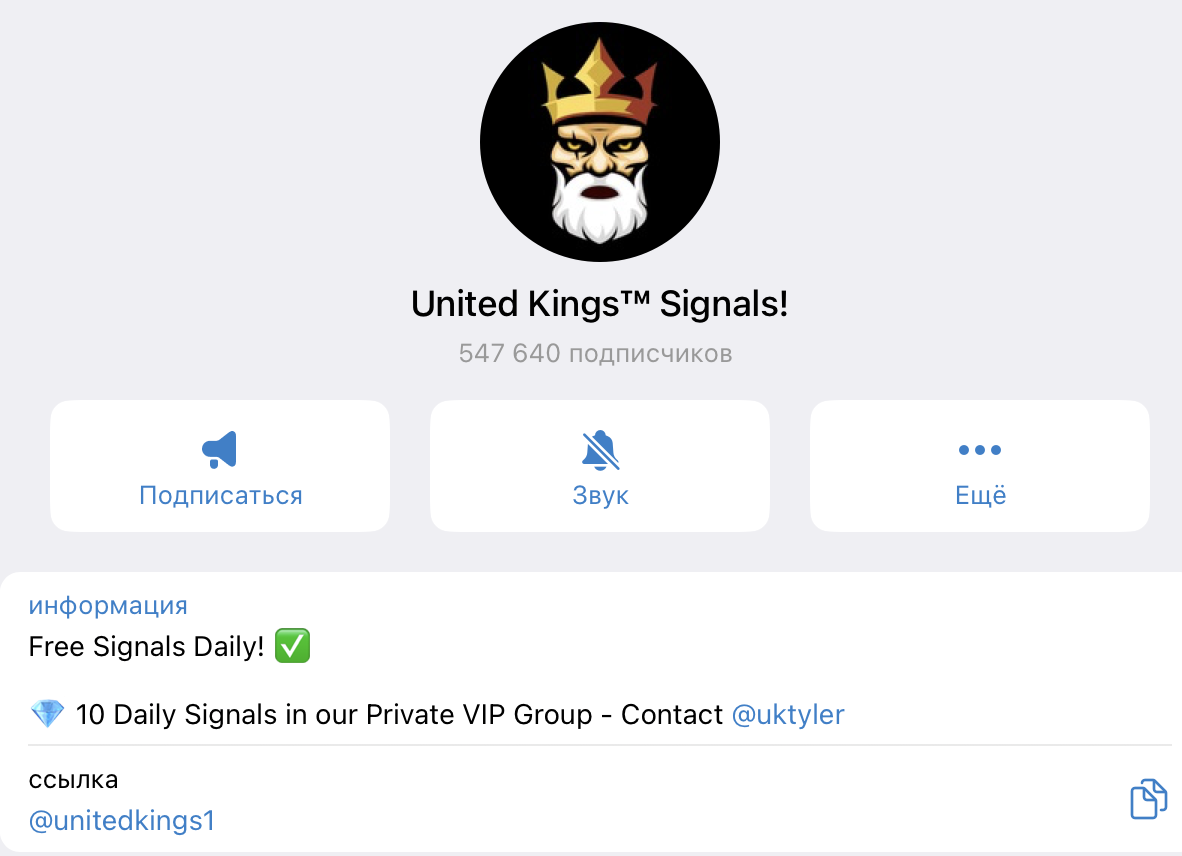Image resolution: width=1182 pixels, height=856 pixels.
Task: Expand more actions via the "Ещё" label
Action: [x=980, y=495]
